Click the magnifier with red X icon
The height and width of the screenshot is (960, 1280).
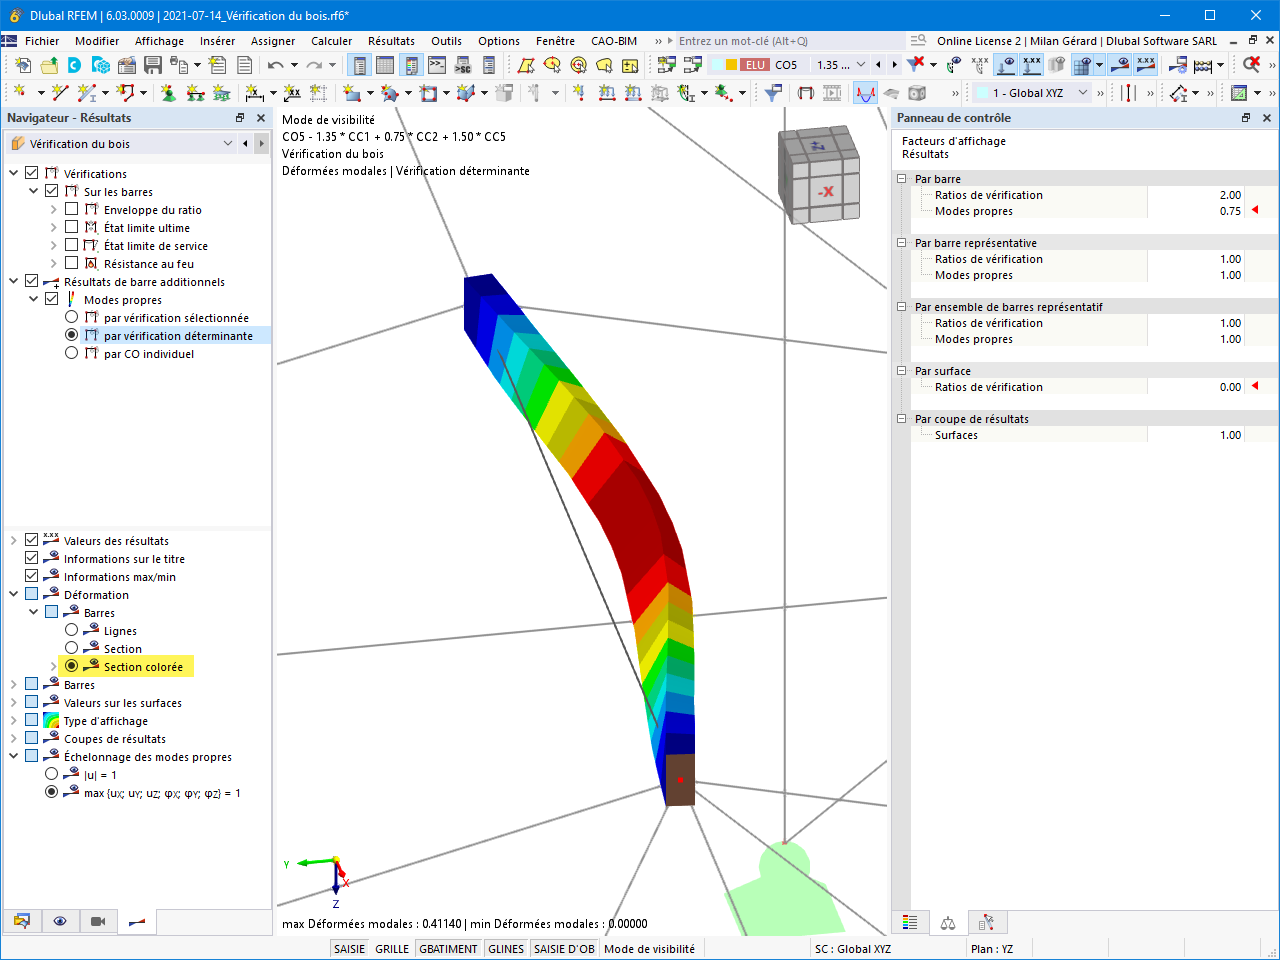click(x=1251, y=65)
